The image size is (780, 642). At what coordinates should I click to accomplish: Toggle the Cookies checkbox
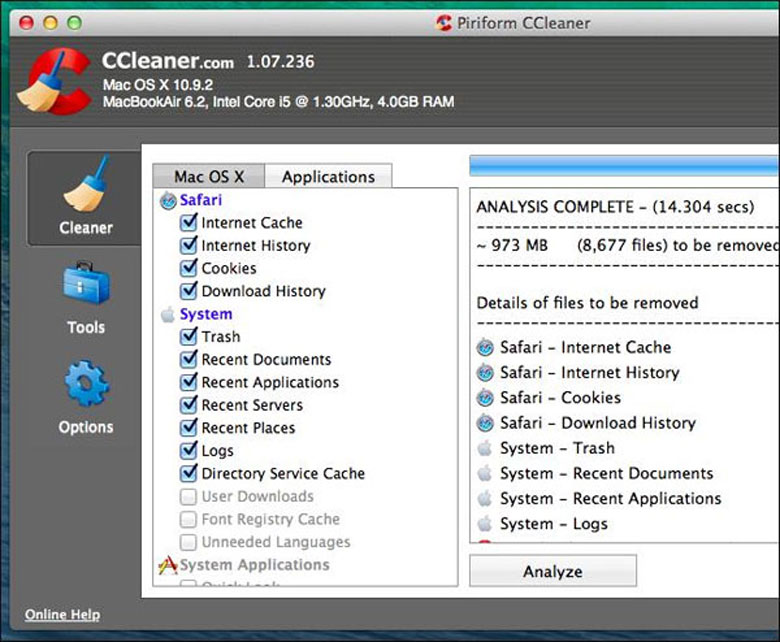[188, 268]
